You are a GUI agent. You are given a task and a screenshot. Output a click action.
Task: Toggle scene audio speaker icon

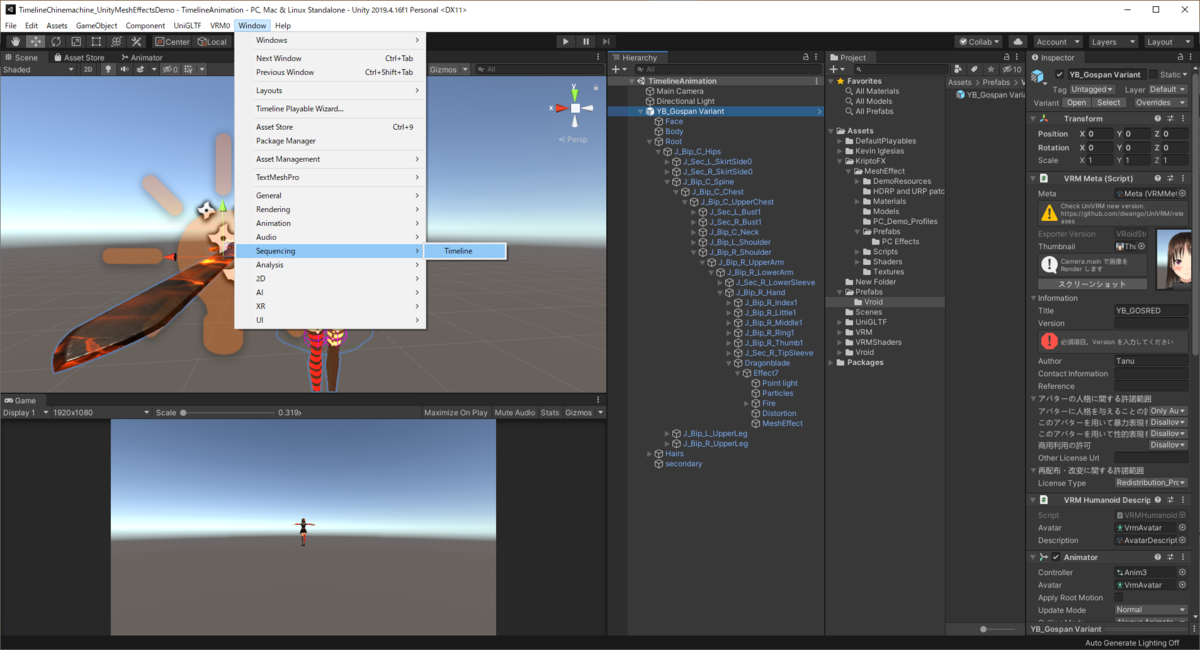(x=124, y=69)
